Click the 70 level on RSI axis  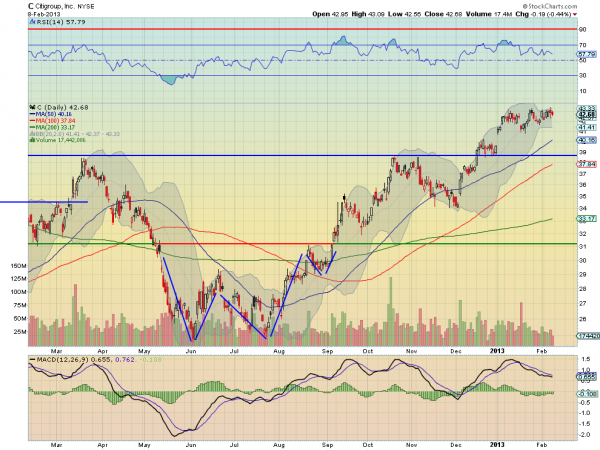pyautogui.click(x=582, y=45)
